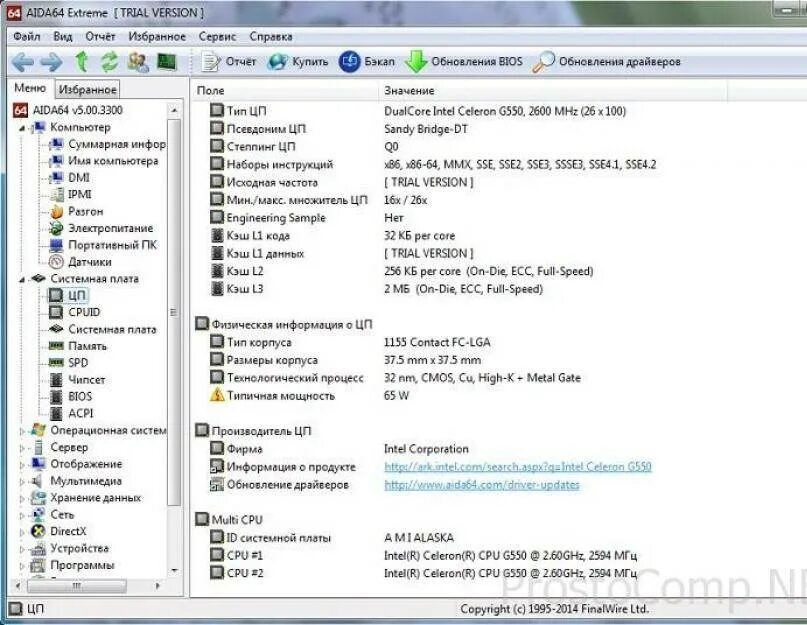Open the CPUID tree item
The image size is (807, 625).
pos(75,312)
